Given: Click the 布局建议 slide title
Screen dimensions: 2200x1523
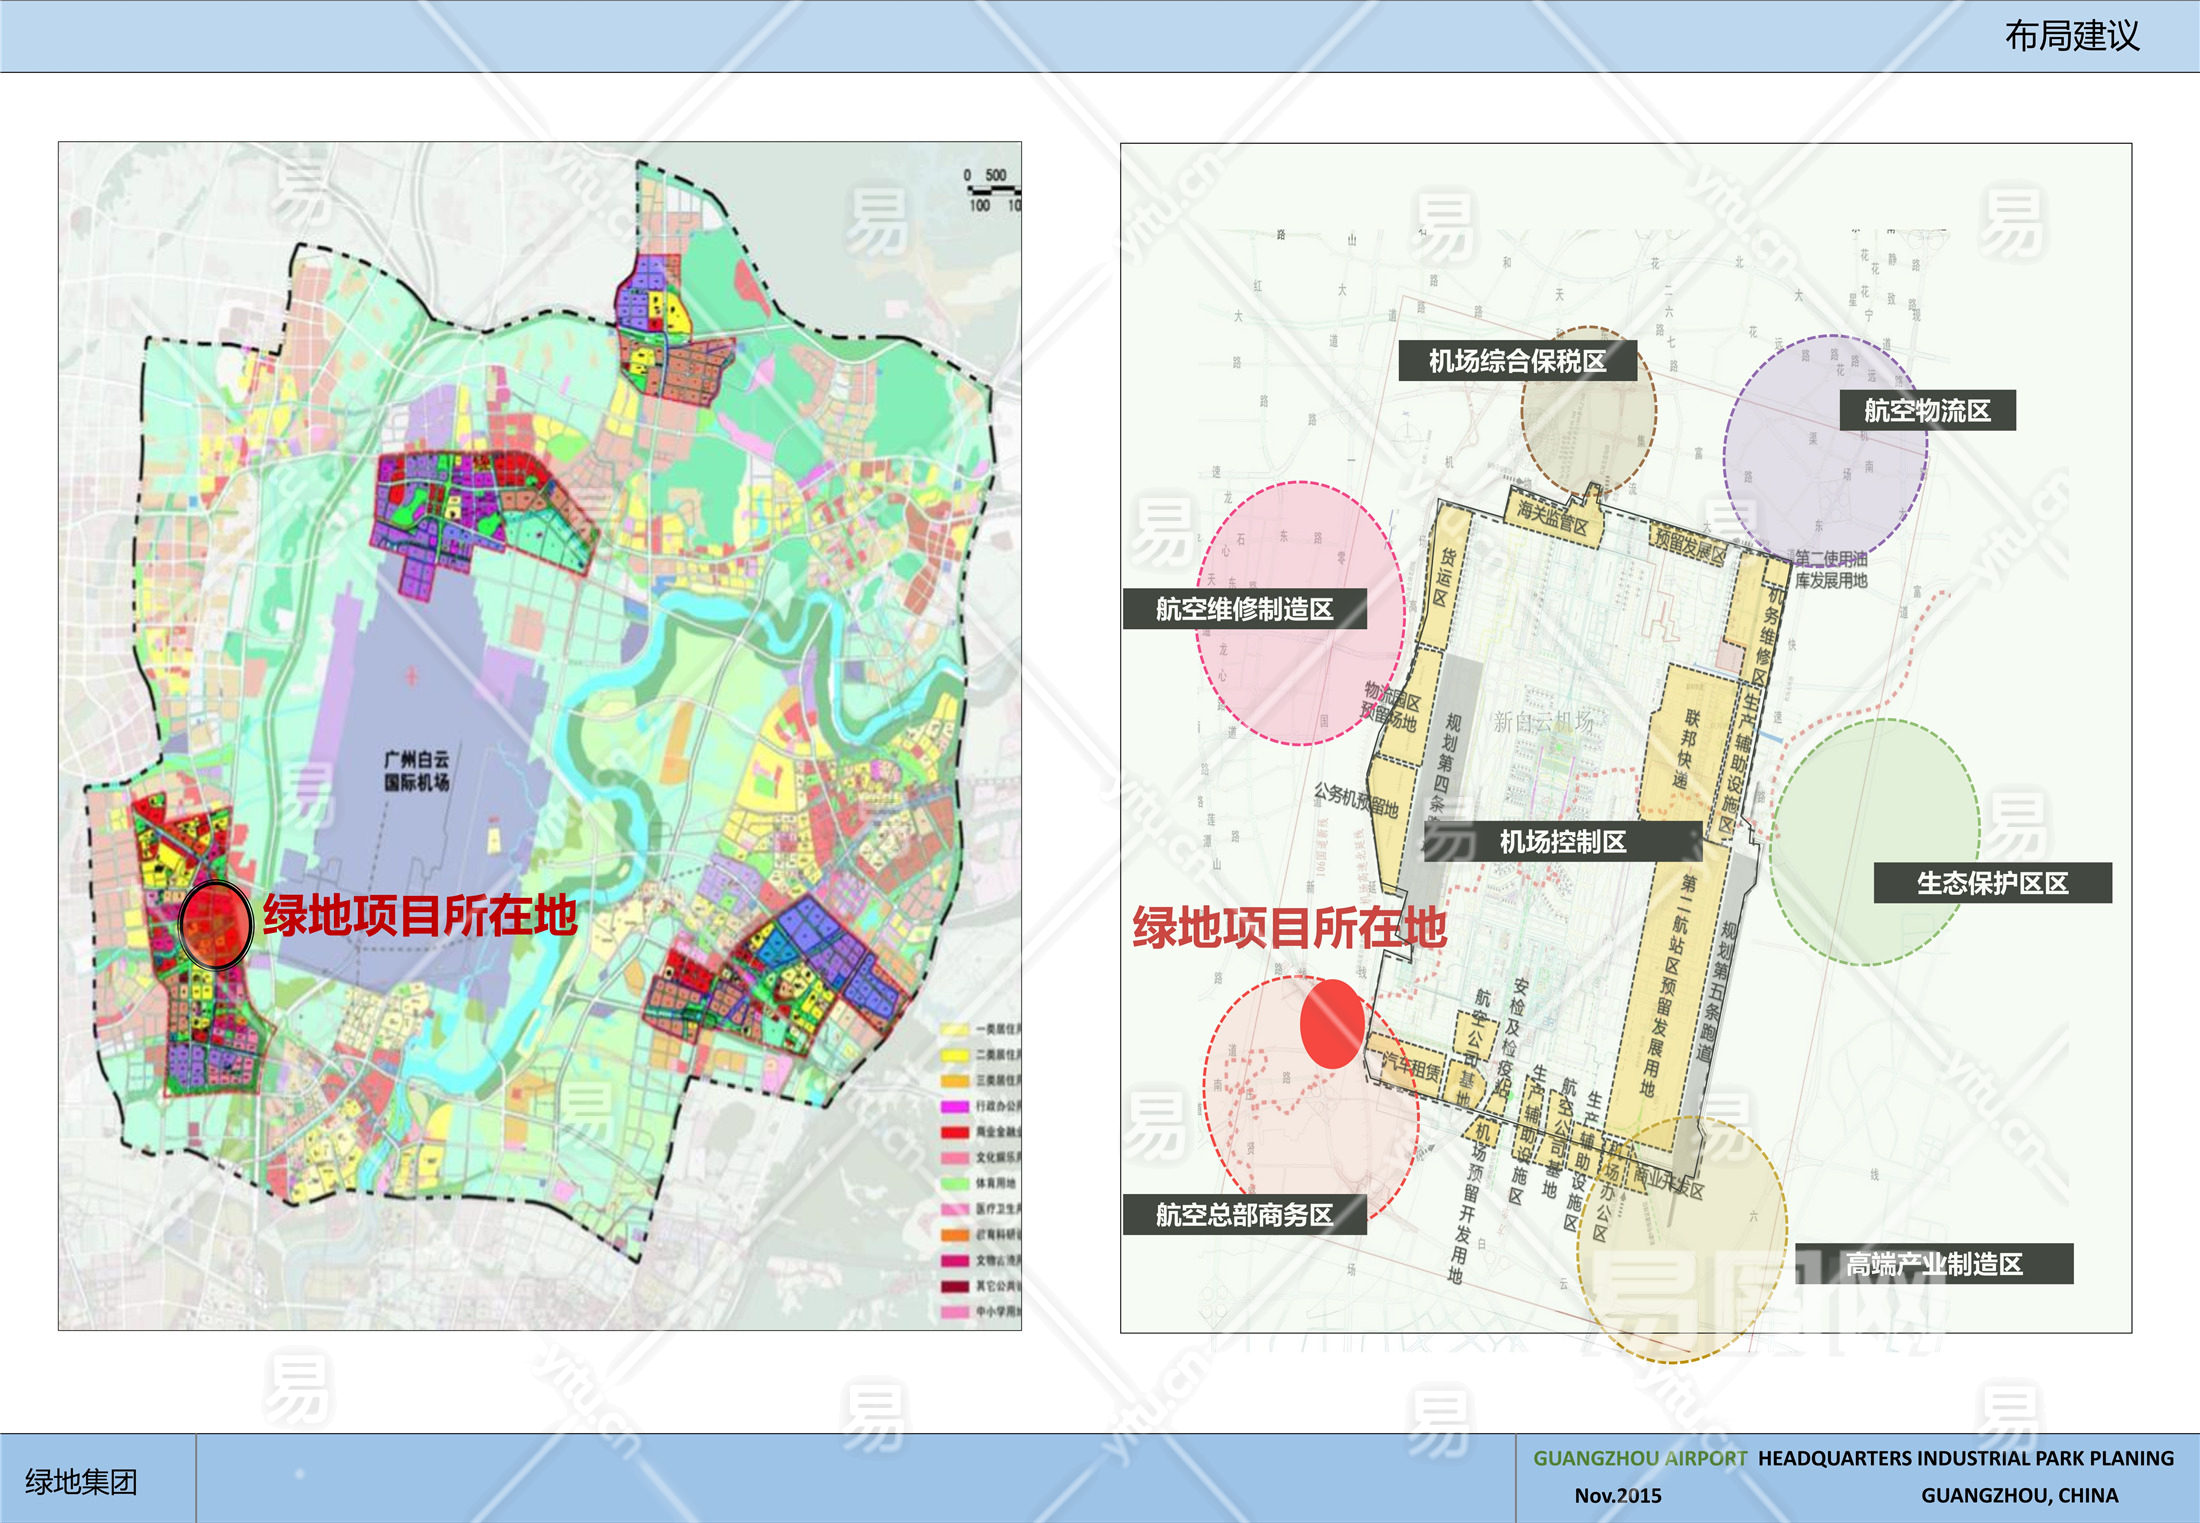Looking at the screenshot, I should pyautogui.click(x=2071, y=36).
